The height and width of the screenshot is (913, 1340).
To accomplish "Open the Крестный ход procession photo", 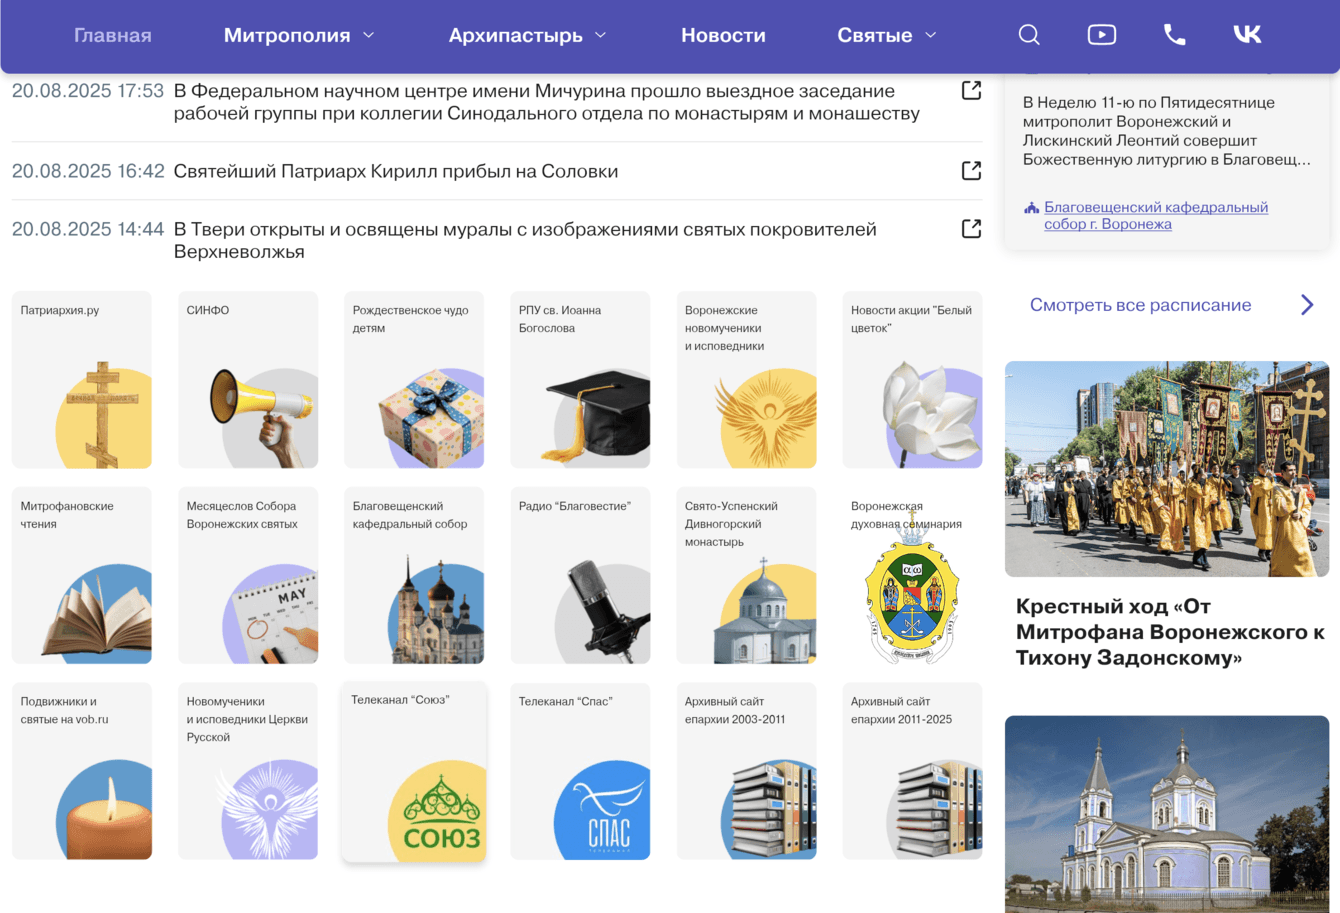I will [1167, 469].
